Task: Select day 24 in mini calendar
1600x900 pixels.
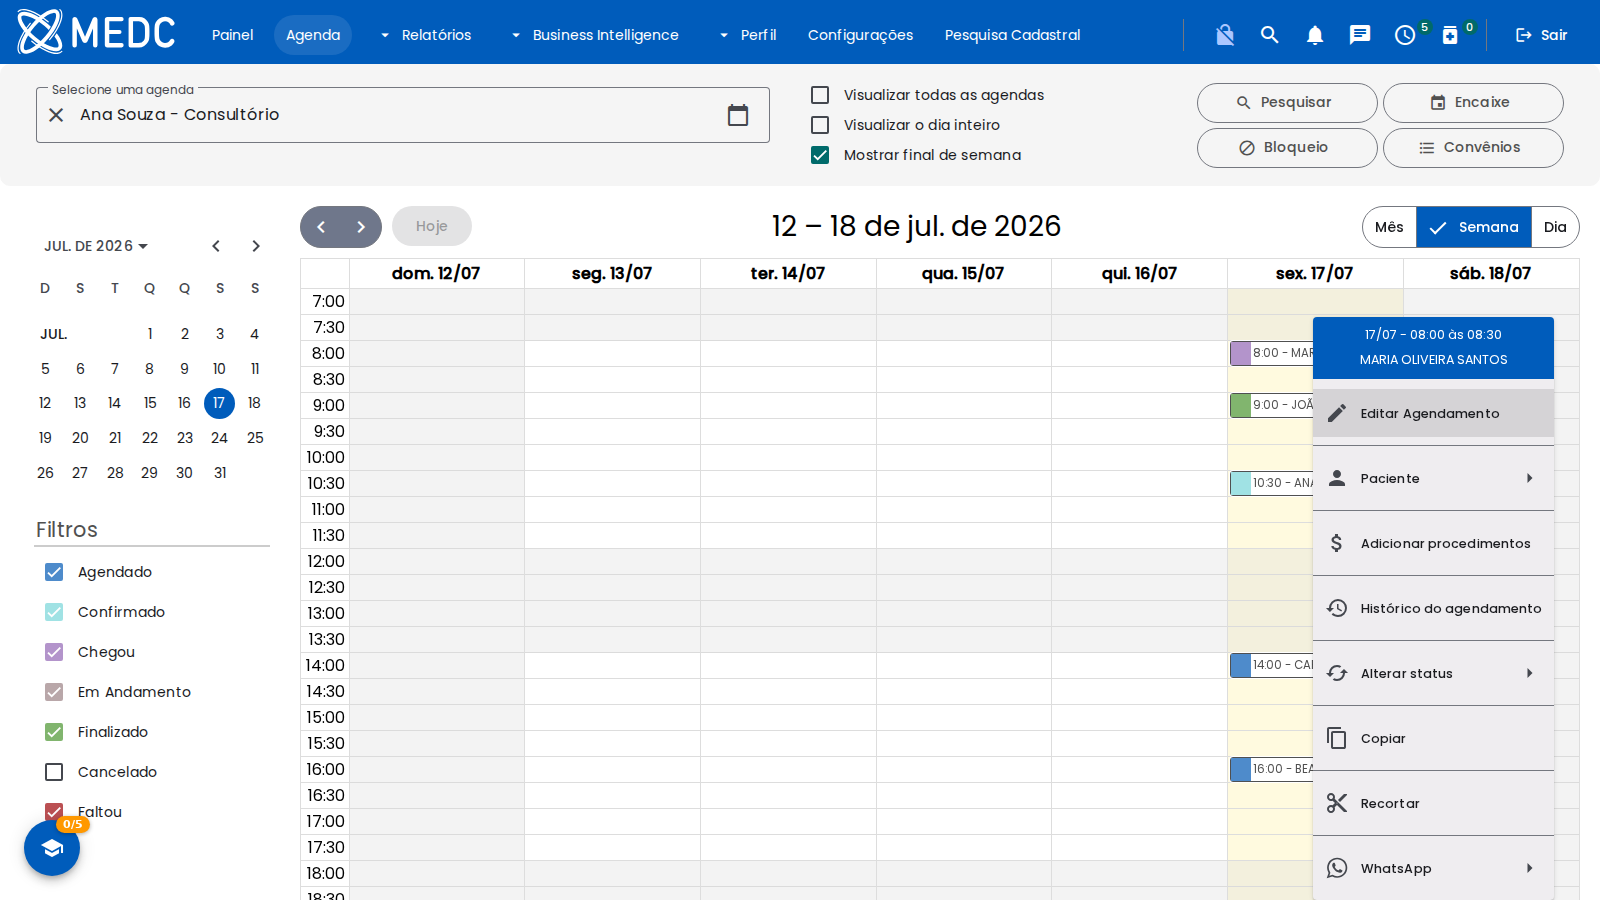Action: pos(219,438)
